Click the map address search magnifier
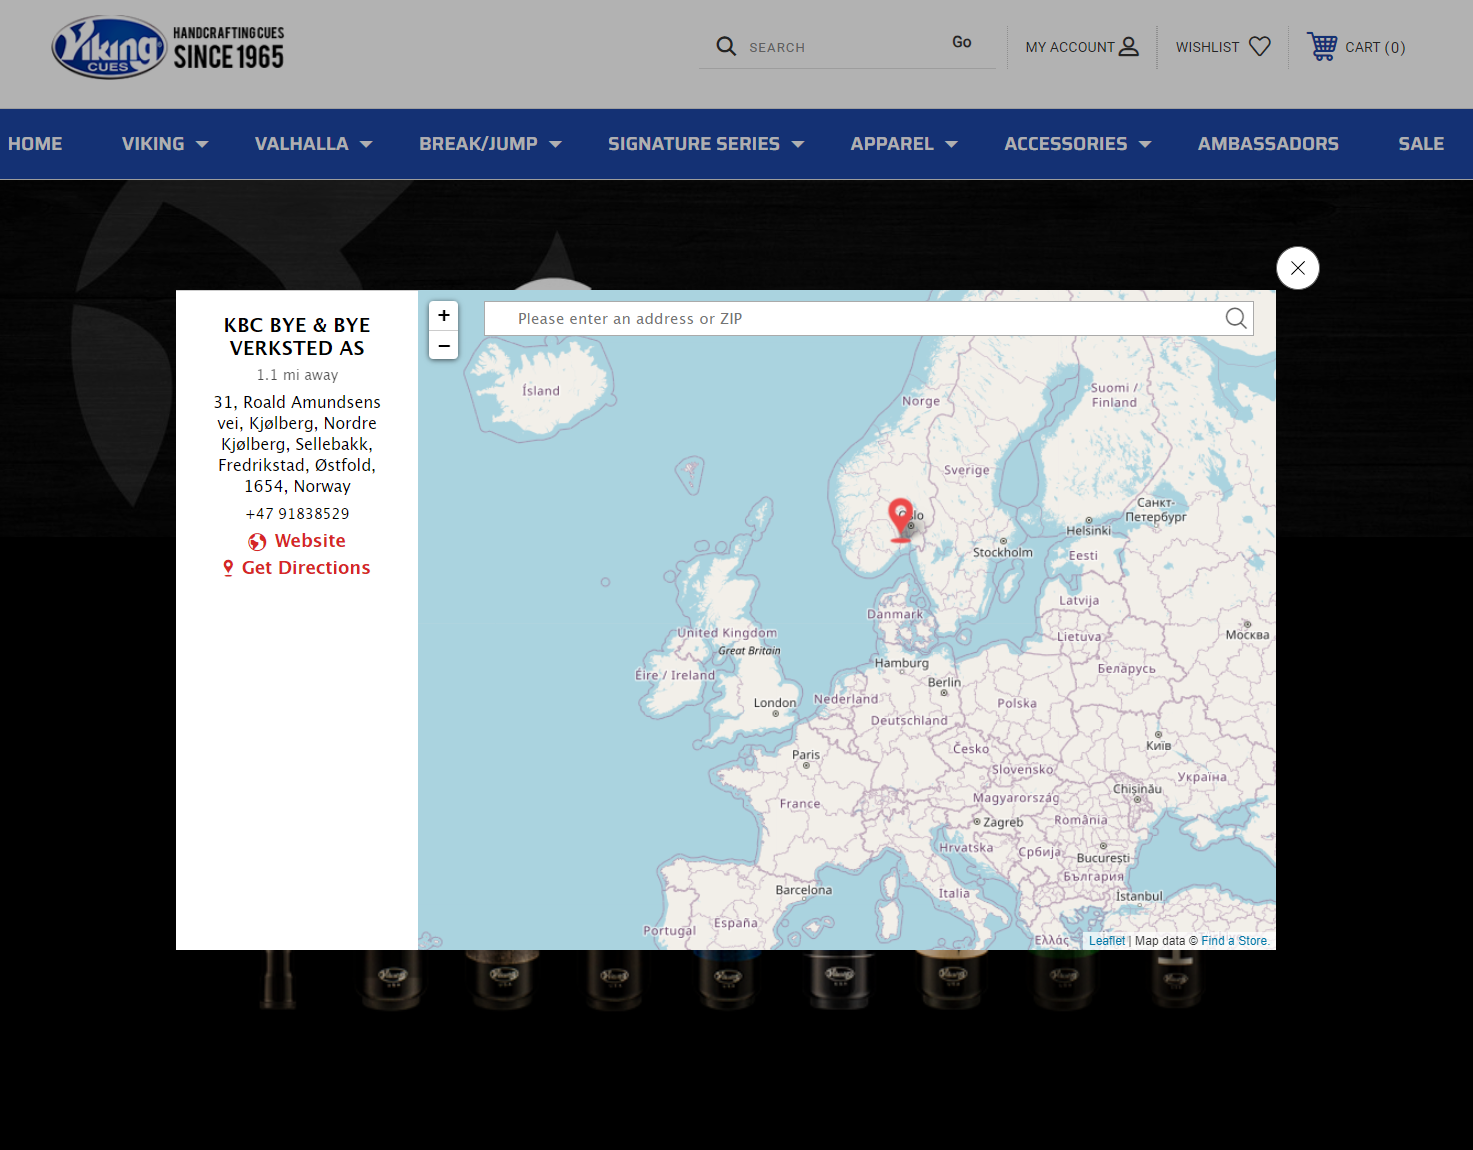Screen dimensions: 1473x1150 click(x=1236, y=318)
